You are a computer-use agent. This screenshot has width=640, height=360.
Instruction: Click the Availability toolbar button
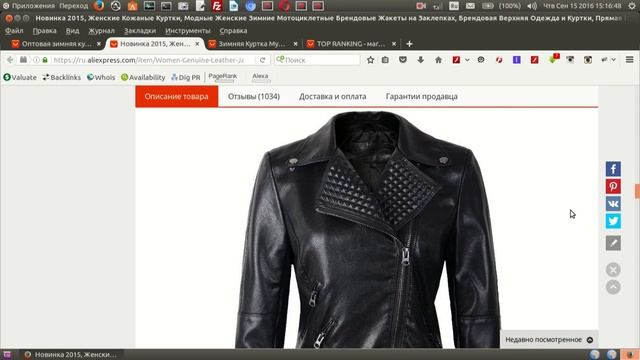tap(143, 77)
